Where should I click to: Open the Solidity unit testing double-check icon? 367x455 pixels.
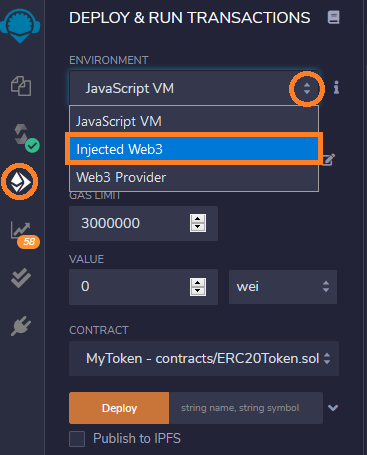coord(21,278)
